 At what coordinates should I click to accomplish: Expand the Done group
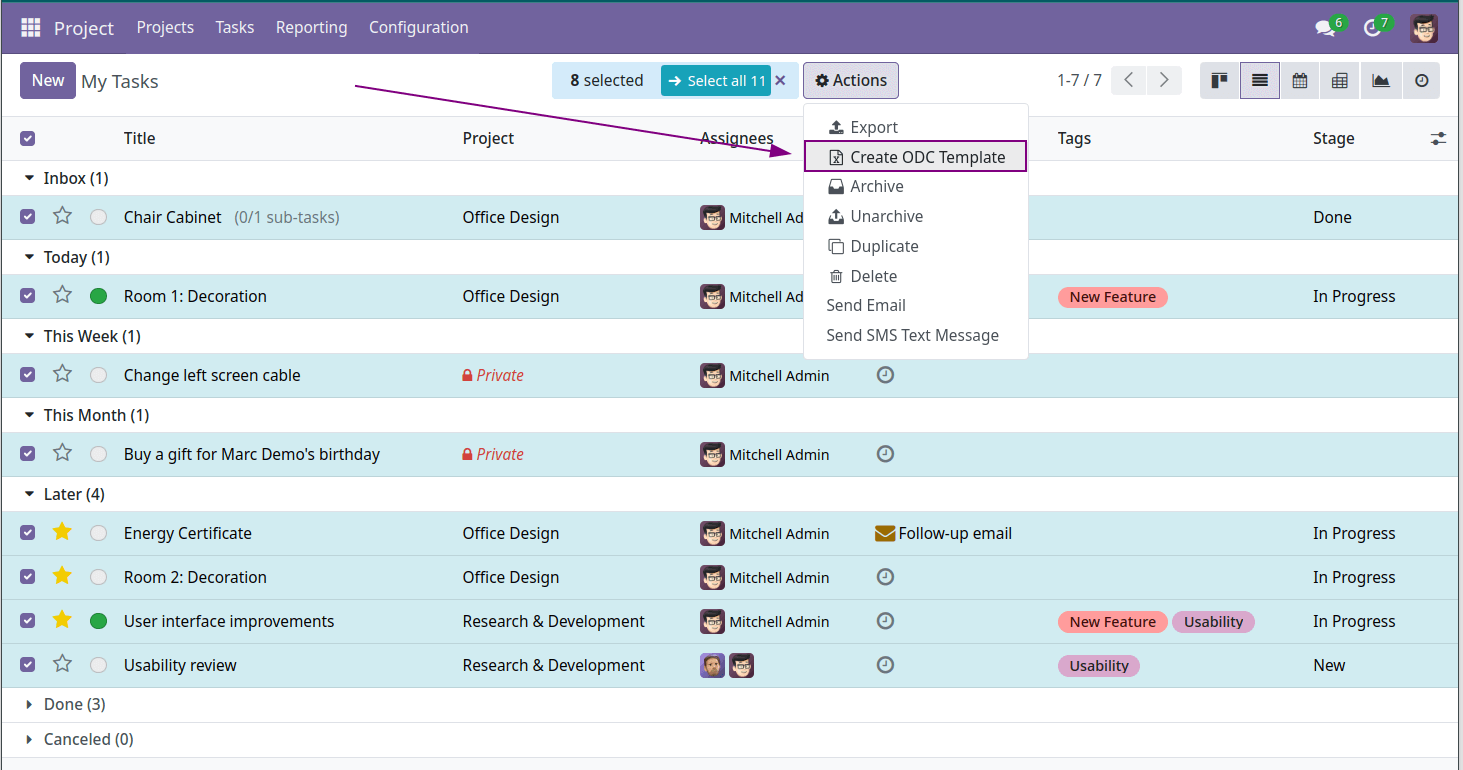pos(30,704)
